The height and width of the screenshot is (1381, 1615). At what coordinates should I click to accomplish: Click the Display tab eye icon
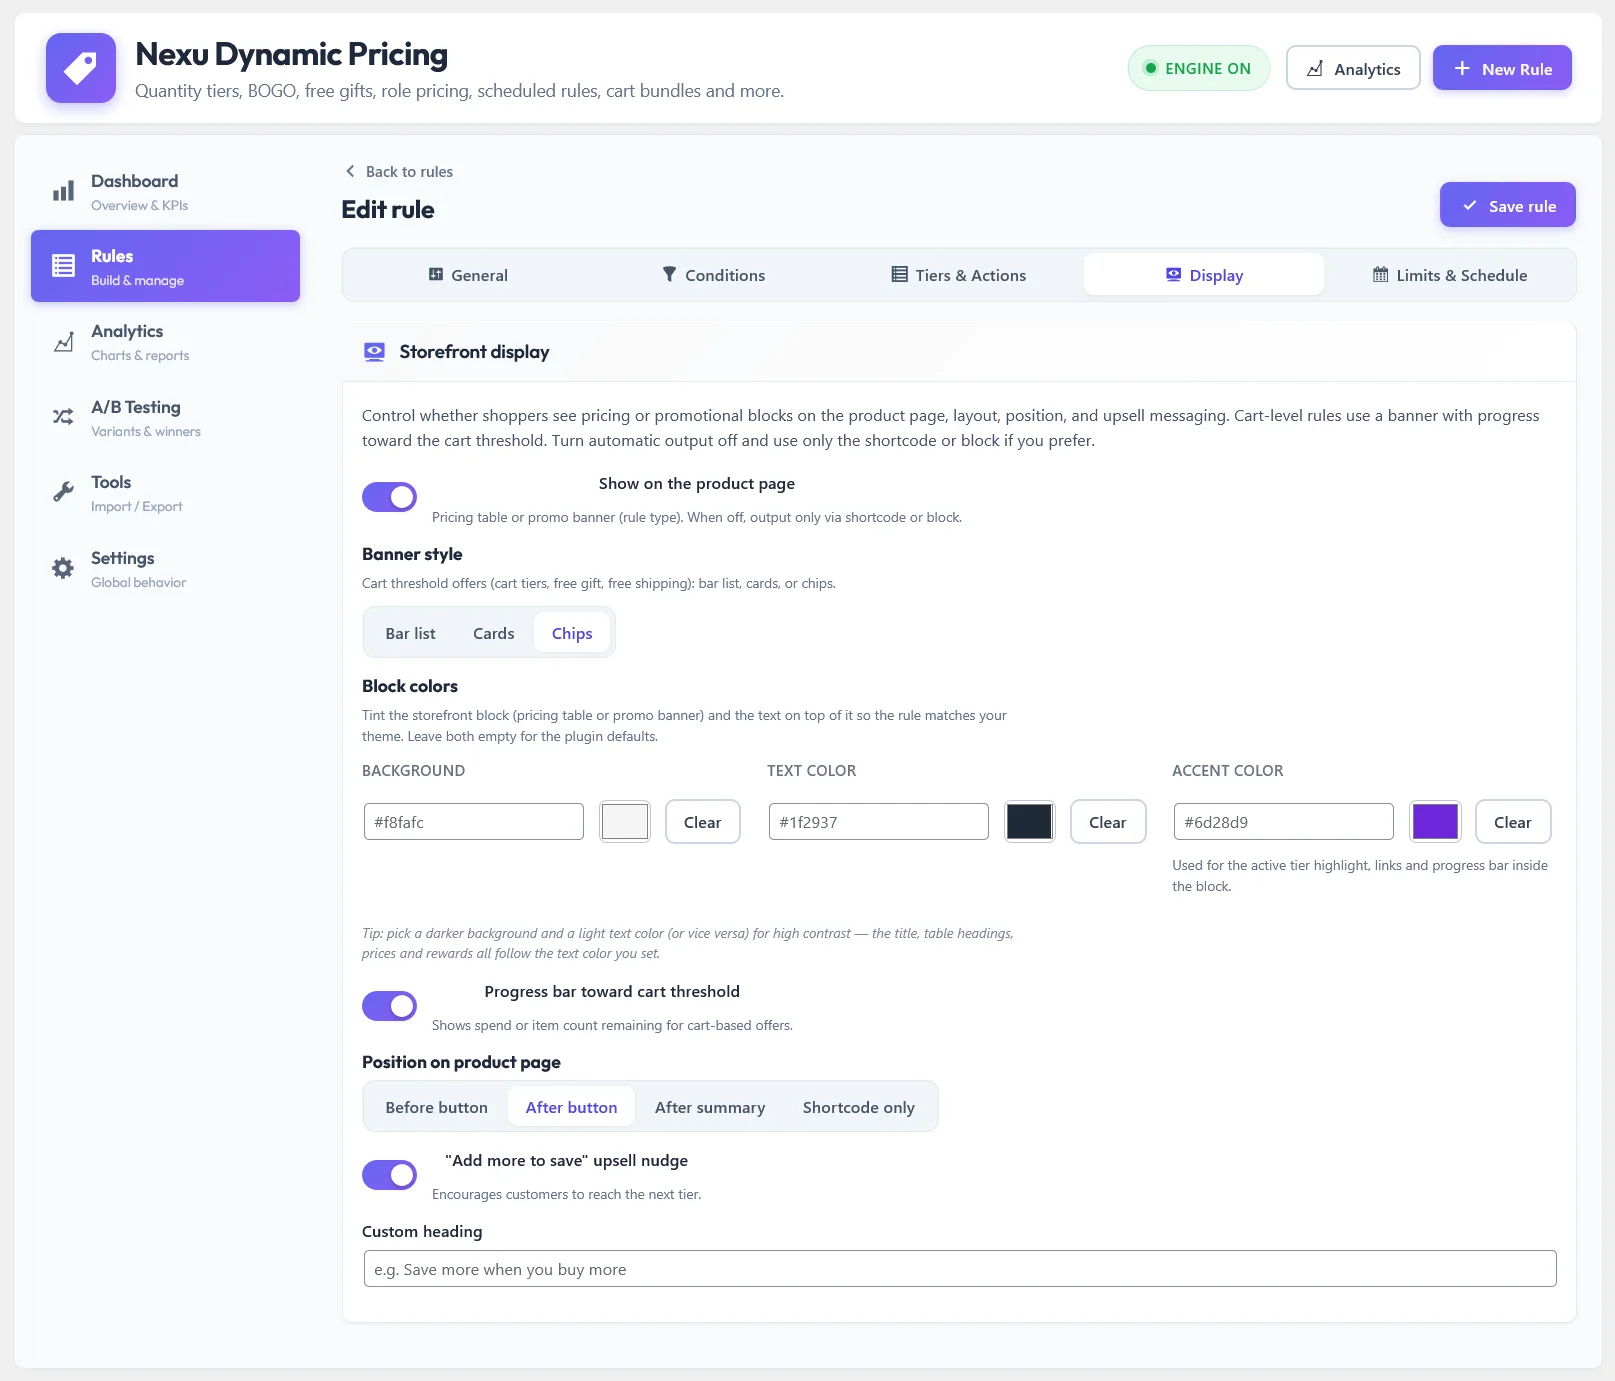[1174, 274]
